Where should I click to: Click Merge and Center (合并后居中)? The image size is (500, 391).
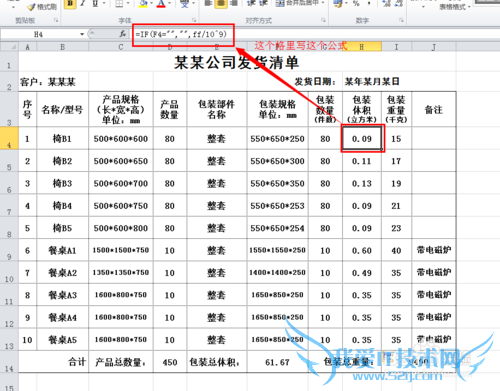[298, 3]
